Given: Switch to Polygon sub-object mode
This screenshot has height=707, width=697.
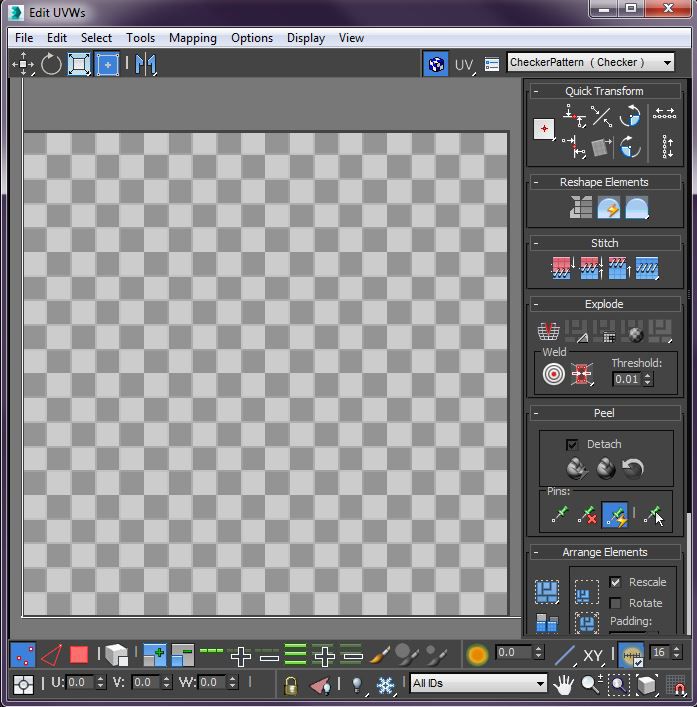Looking at the screenshot, I should 79,655.
